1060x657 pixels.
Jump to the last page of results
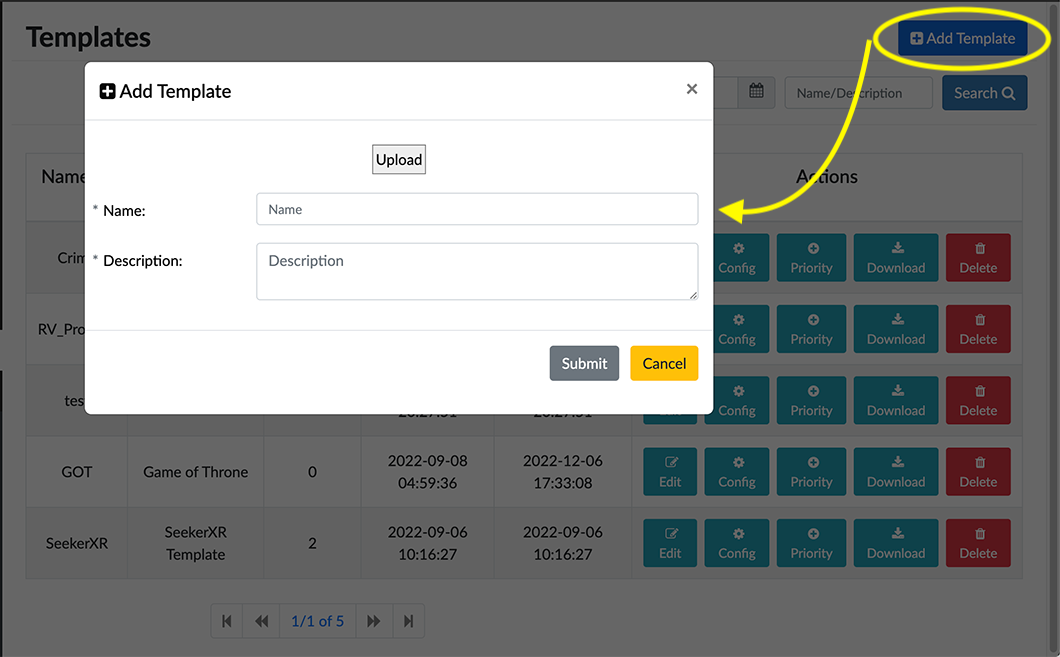point(408,621)
